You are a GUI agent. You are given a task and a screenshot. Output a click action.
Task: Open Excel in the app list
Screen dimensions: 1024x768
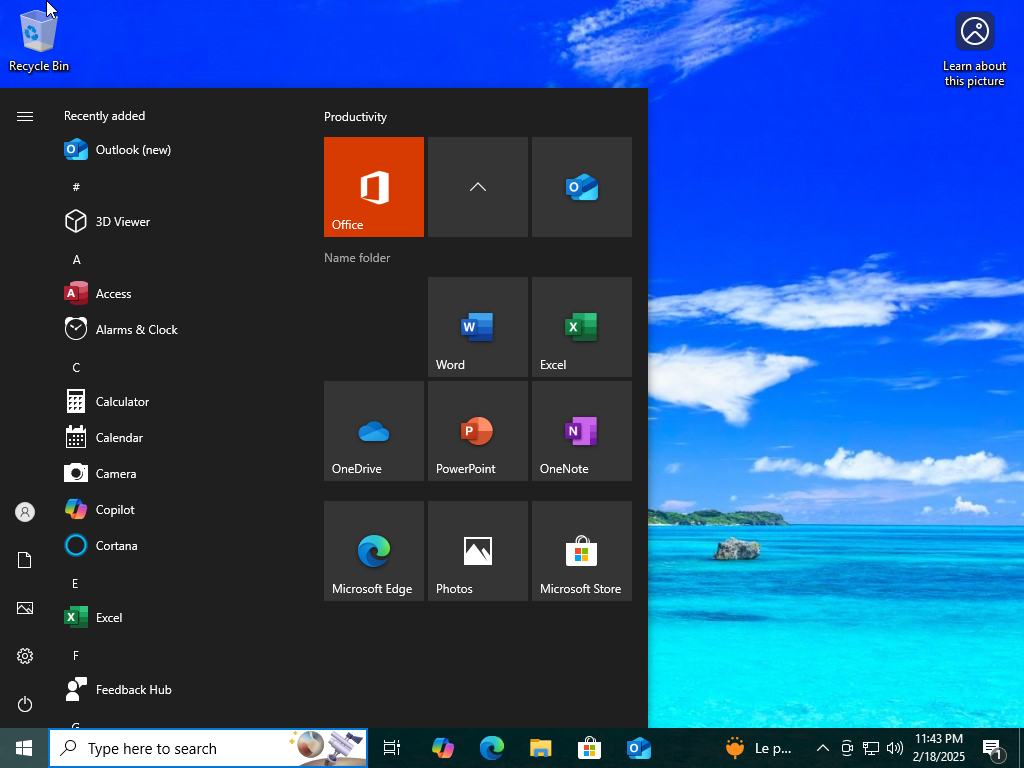click(176, 618)
